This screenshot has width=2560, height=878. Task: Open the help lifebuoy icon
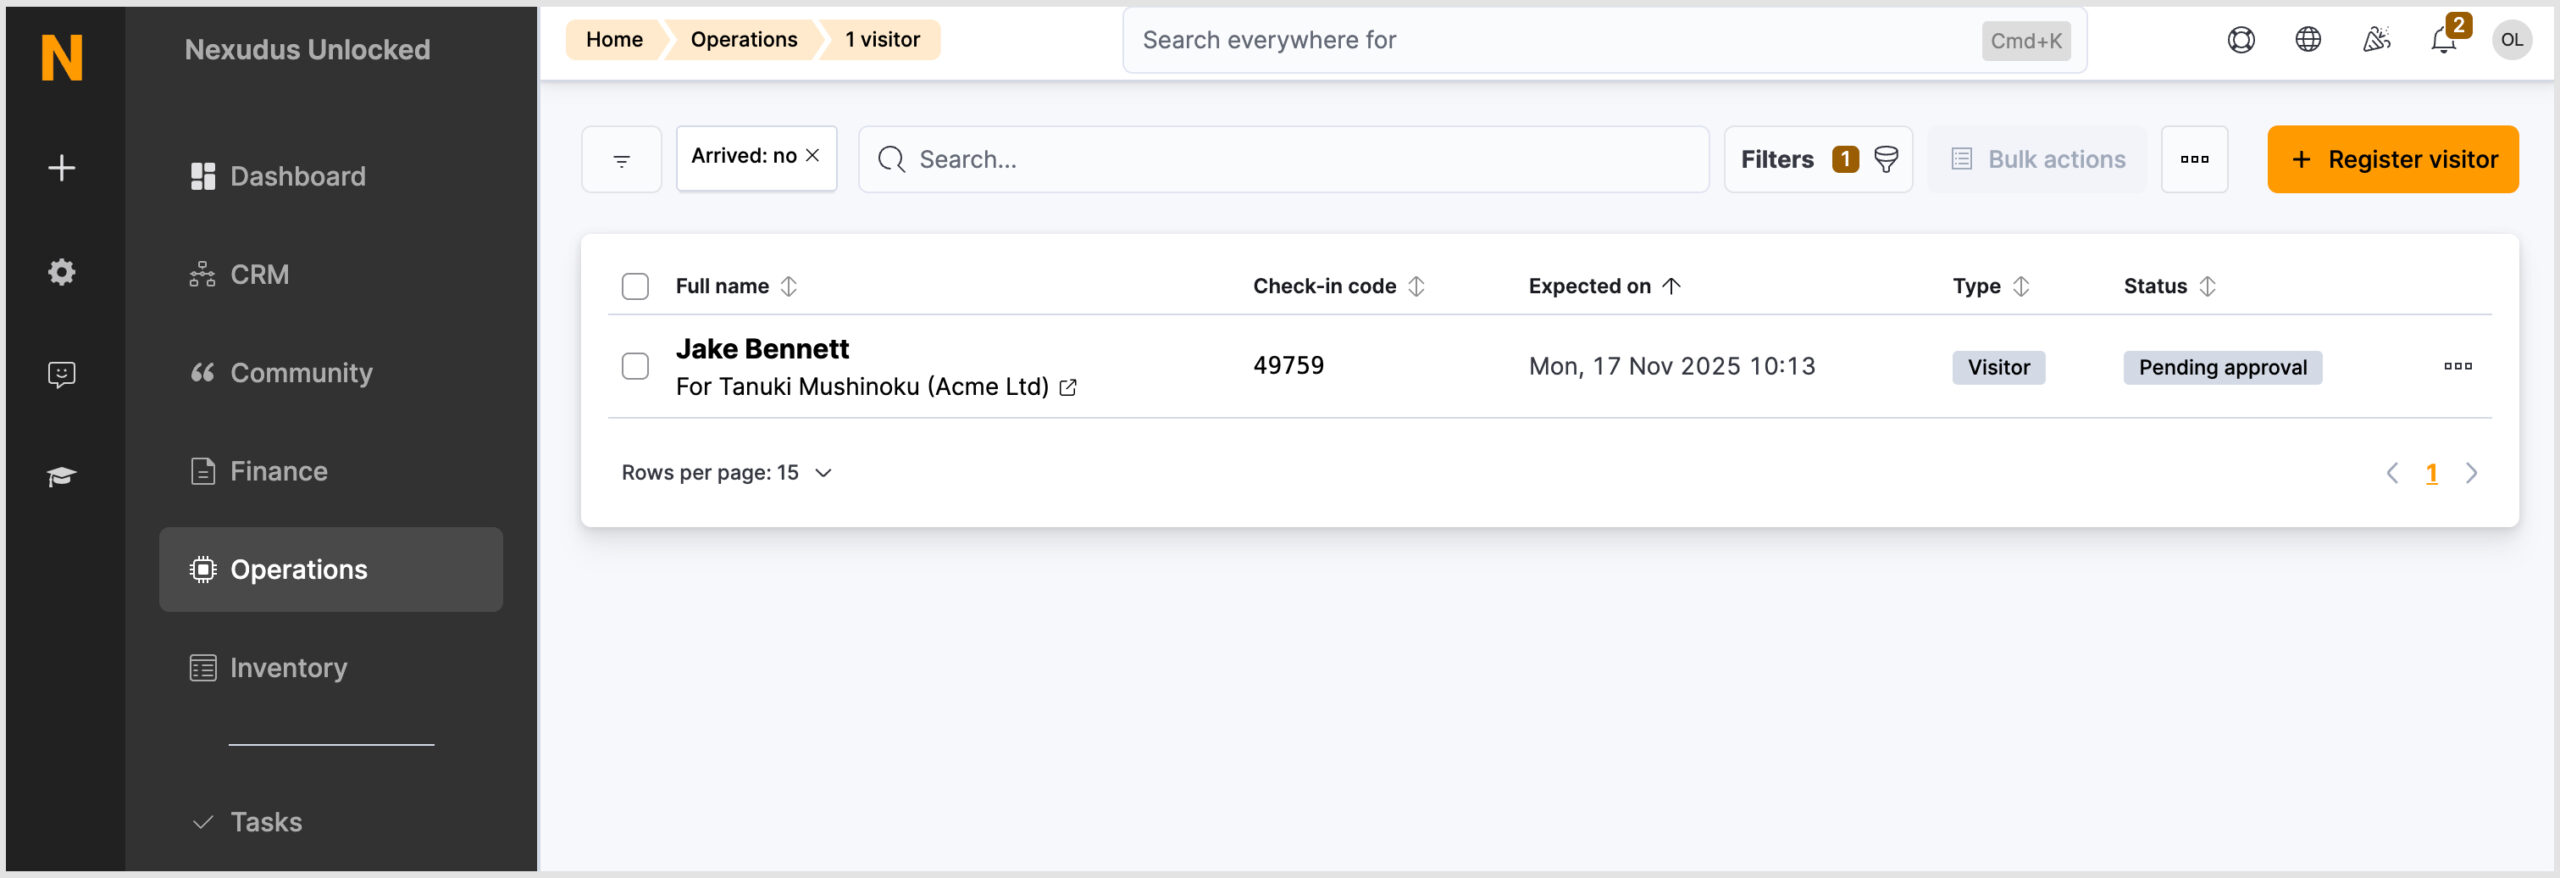click(2241, 40)
